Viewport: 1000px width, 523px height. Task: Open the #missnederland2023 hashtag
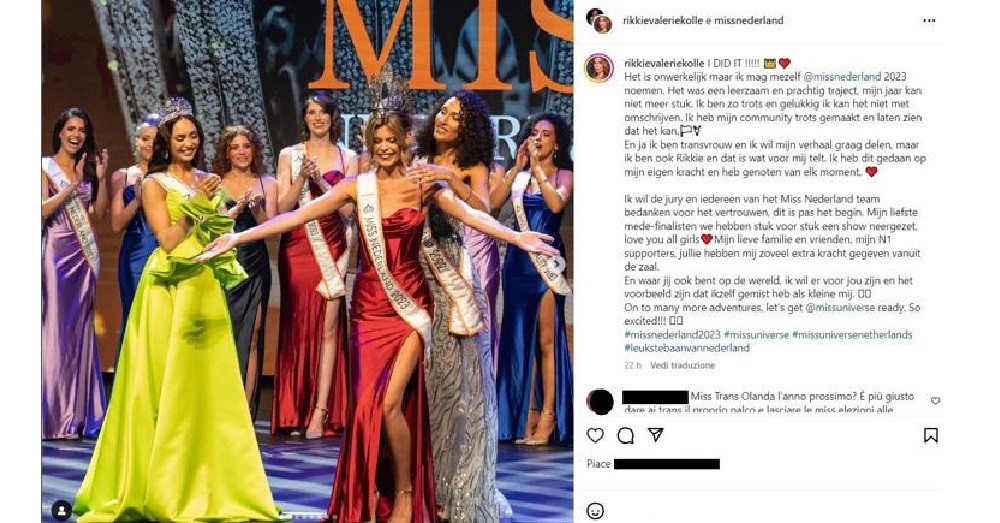(672, 335)
